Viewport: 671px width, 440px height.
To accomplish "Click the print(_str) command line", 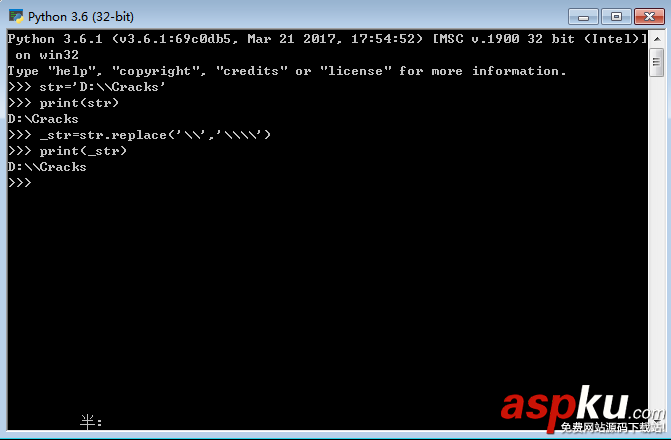I will pos(67,151).
